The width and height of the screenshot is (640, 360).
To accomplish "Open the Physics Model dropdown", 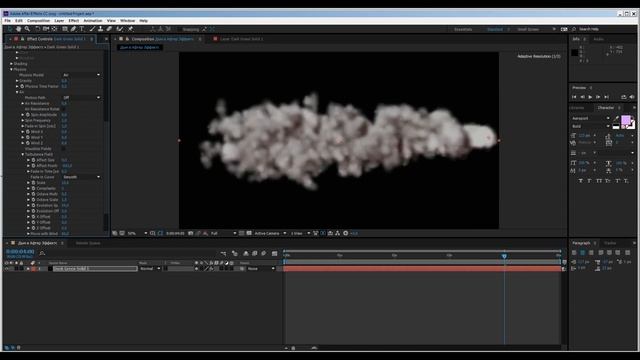I will click(81, 75).
